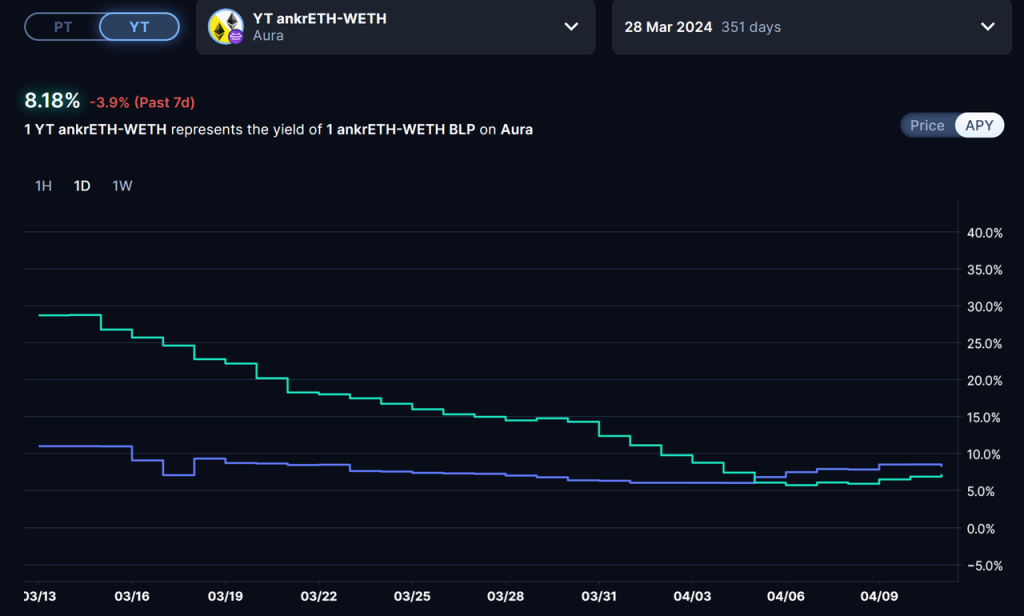Image resolution: width=1024 pixels, height=616 pixels.
Task: Change chart interval to 1W
Action: click(x=122, y=186)
